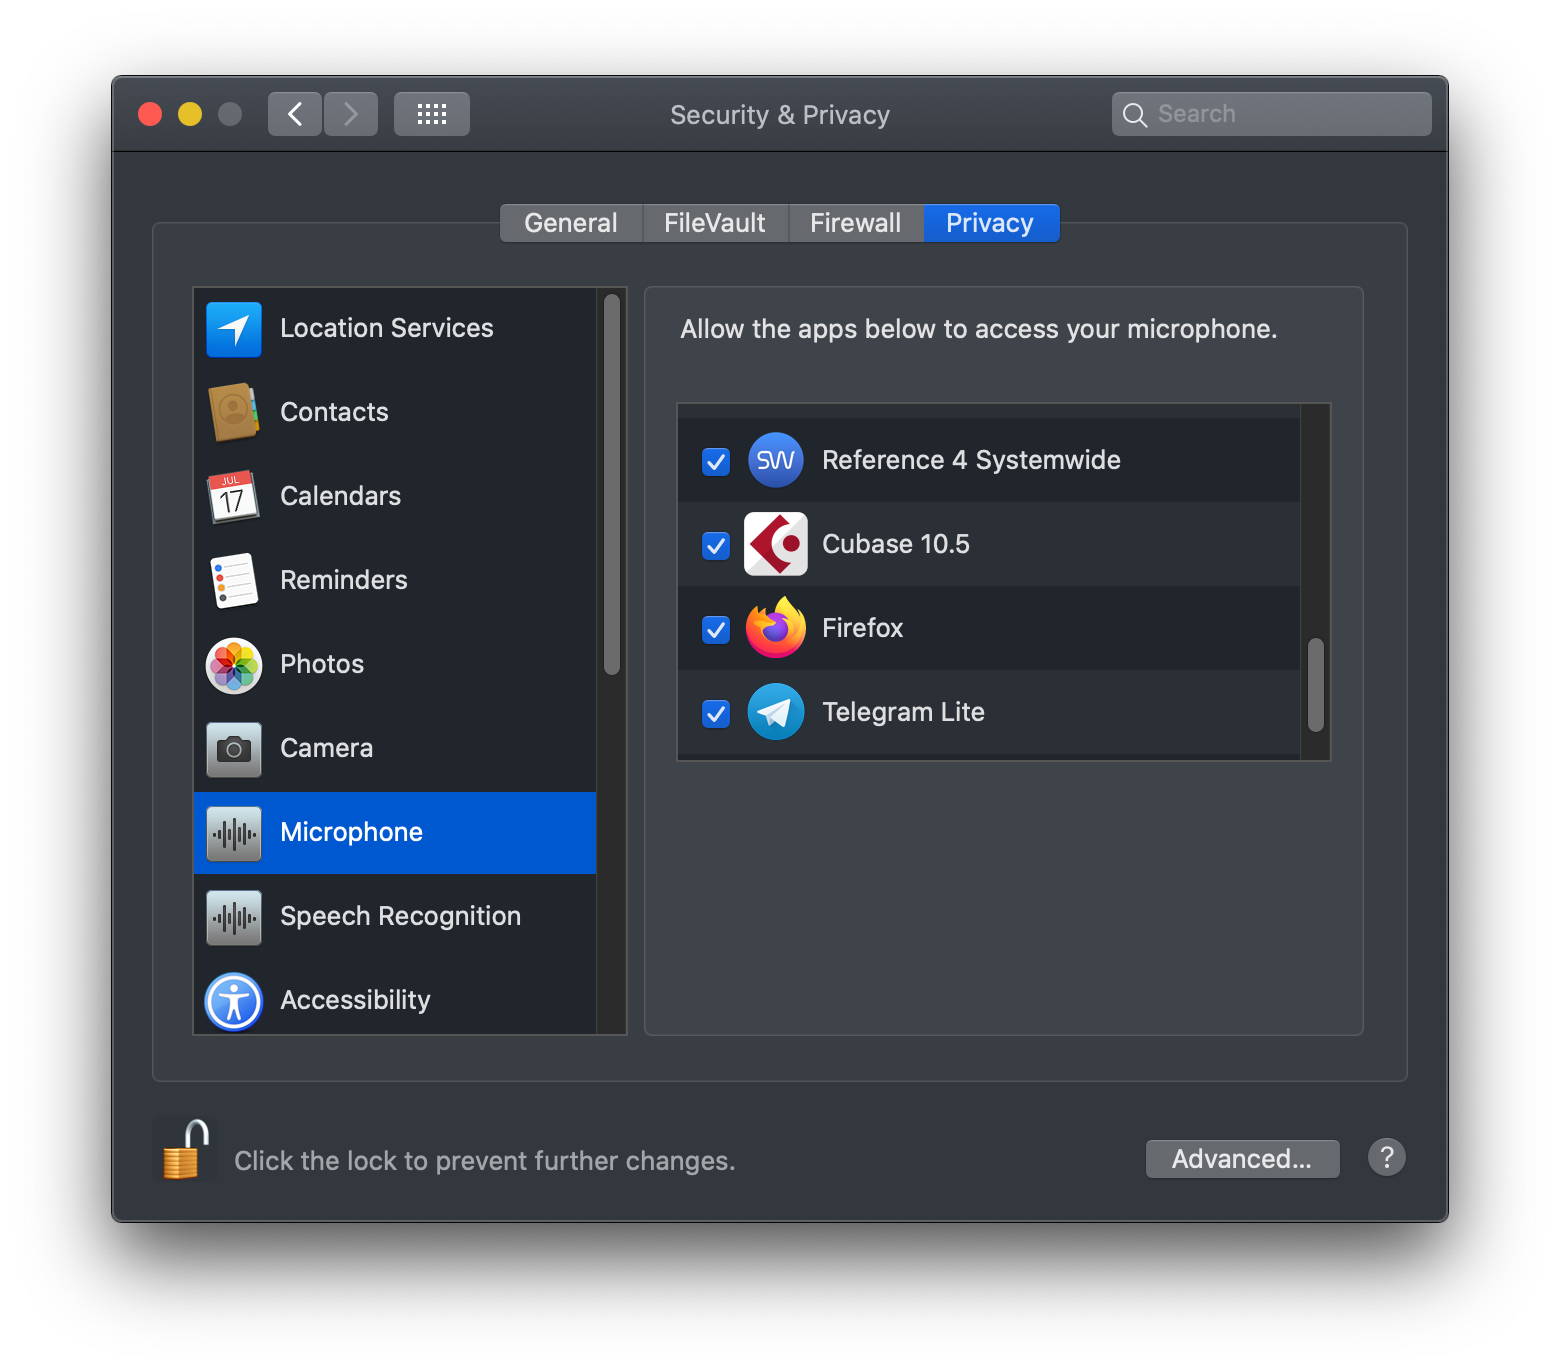Uncheck Cubase 10.5 microphone permission

pyautogui.click(x=715, y=545)
